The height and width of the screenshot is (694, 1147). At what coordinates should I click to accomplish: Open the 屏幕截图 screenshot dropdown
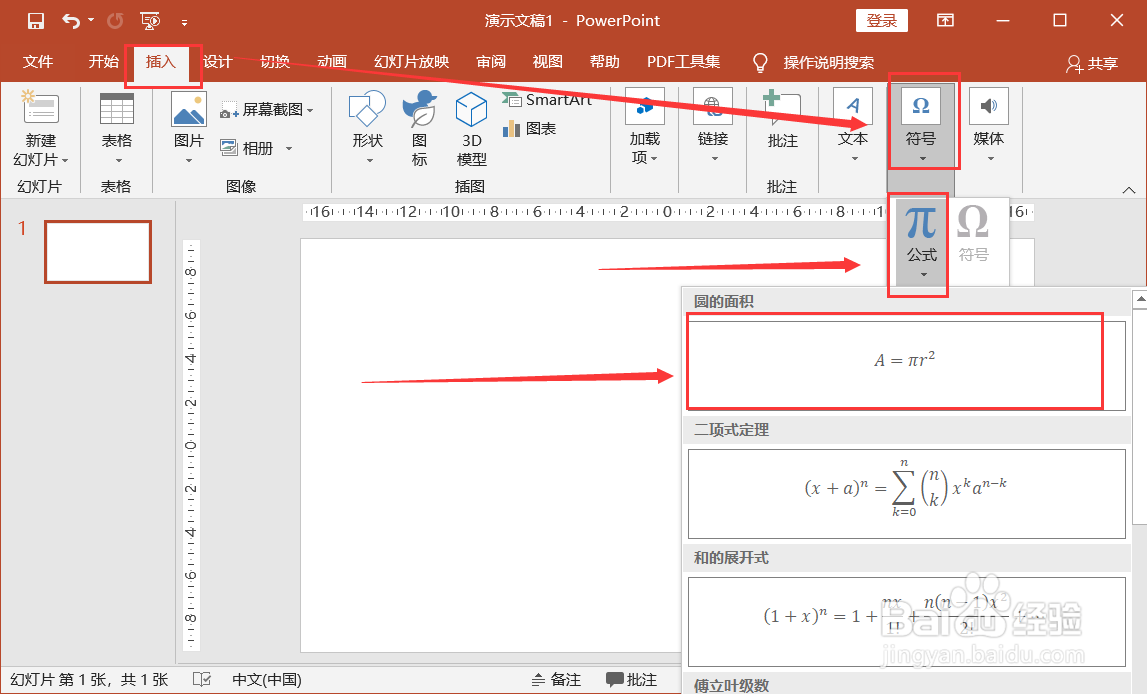tap(267, 110)
